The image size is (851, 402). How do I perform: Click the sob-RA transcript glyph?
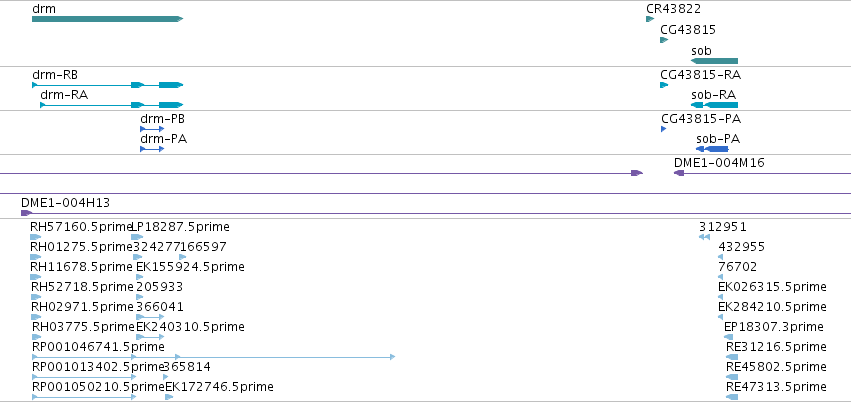click(x=714, y=105)
